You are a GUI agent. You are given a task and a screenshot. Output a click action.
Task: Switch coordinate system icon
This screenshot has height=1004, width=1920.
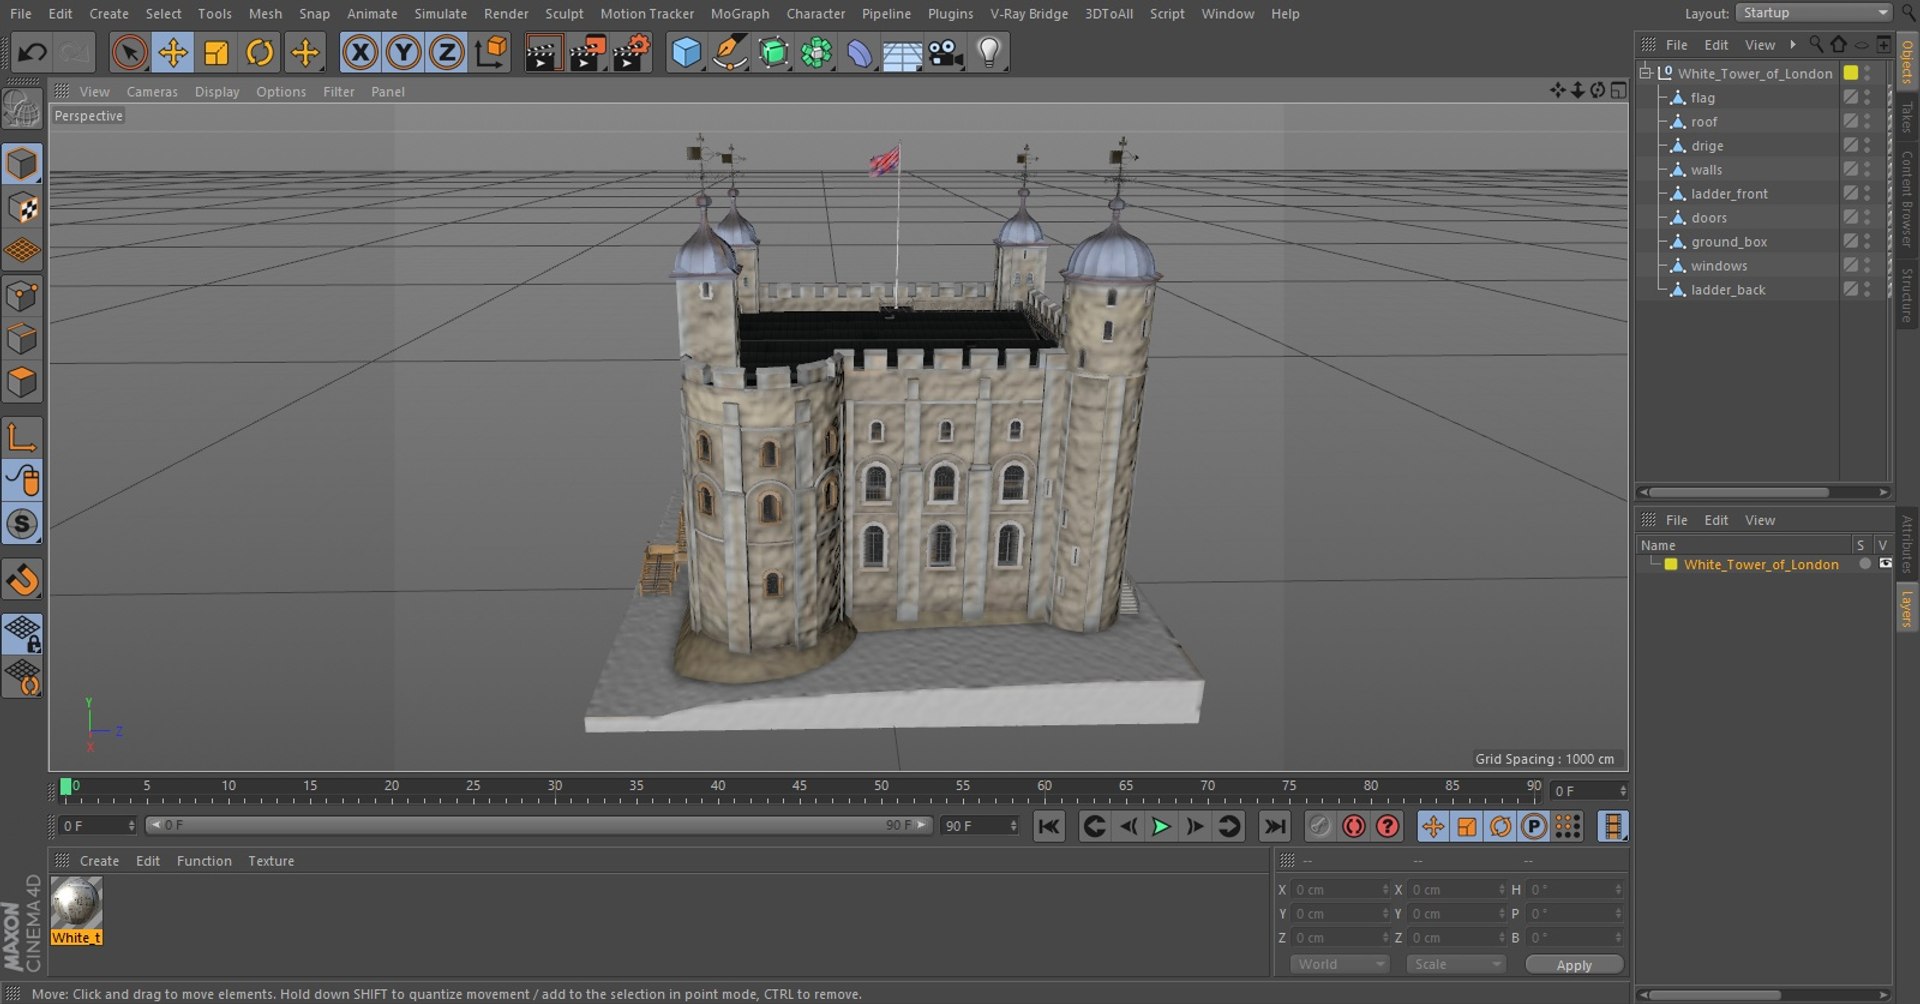(491, 52)
